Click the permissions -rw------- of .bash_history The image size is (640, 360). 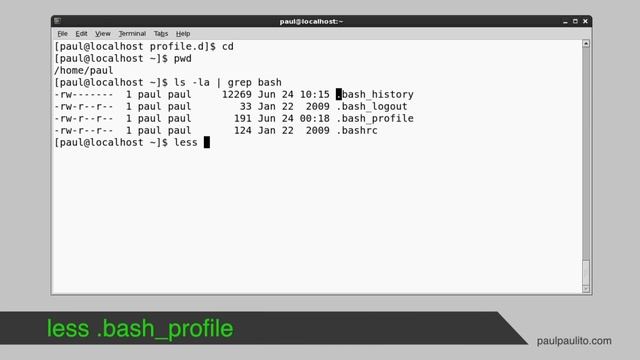pyautogui.click(x=84, y=94)
